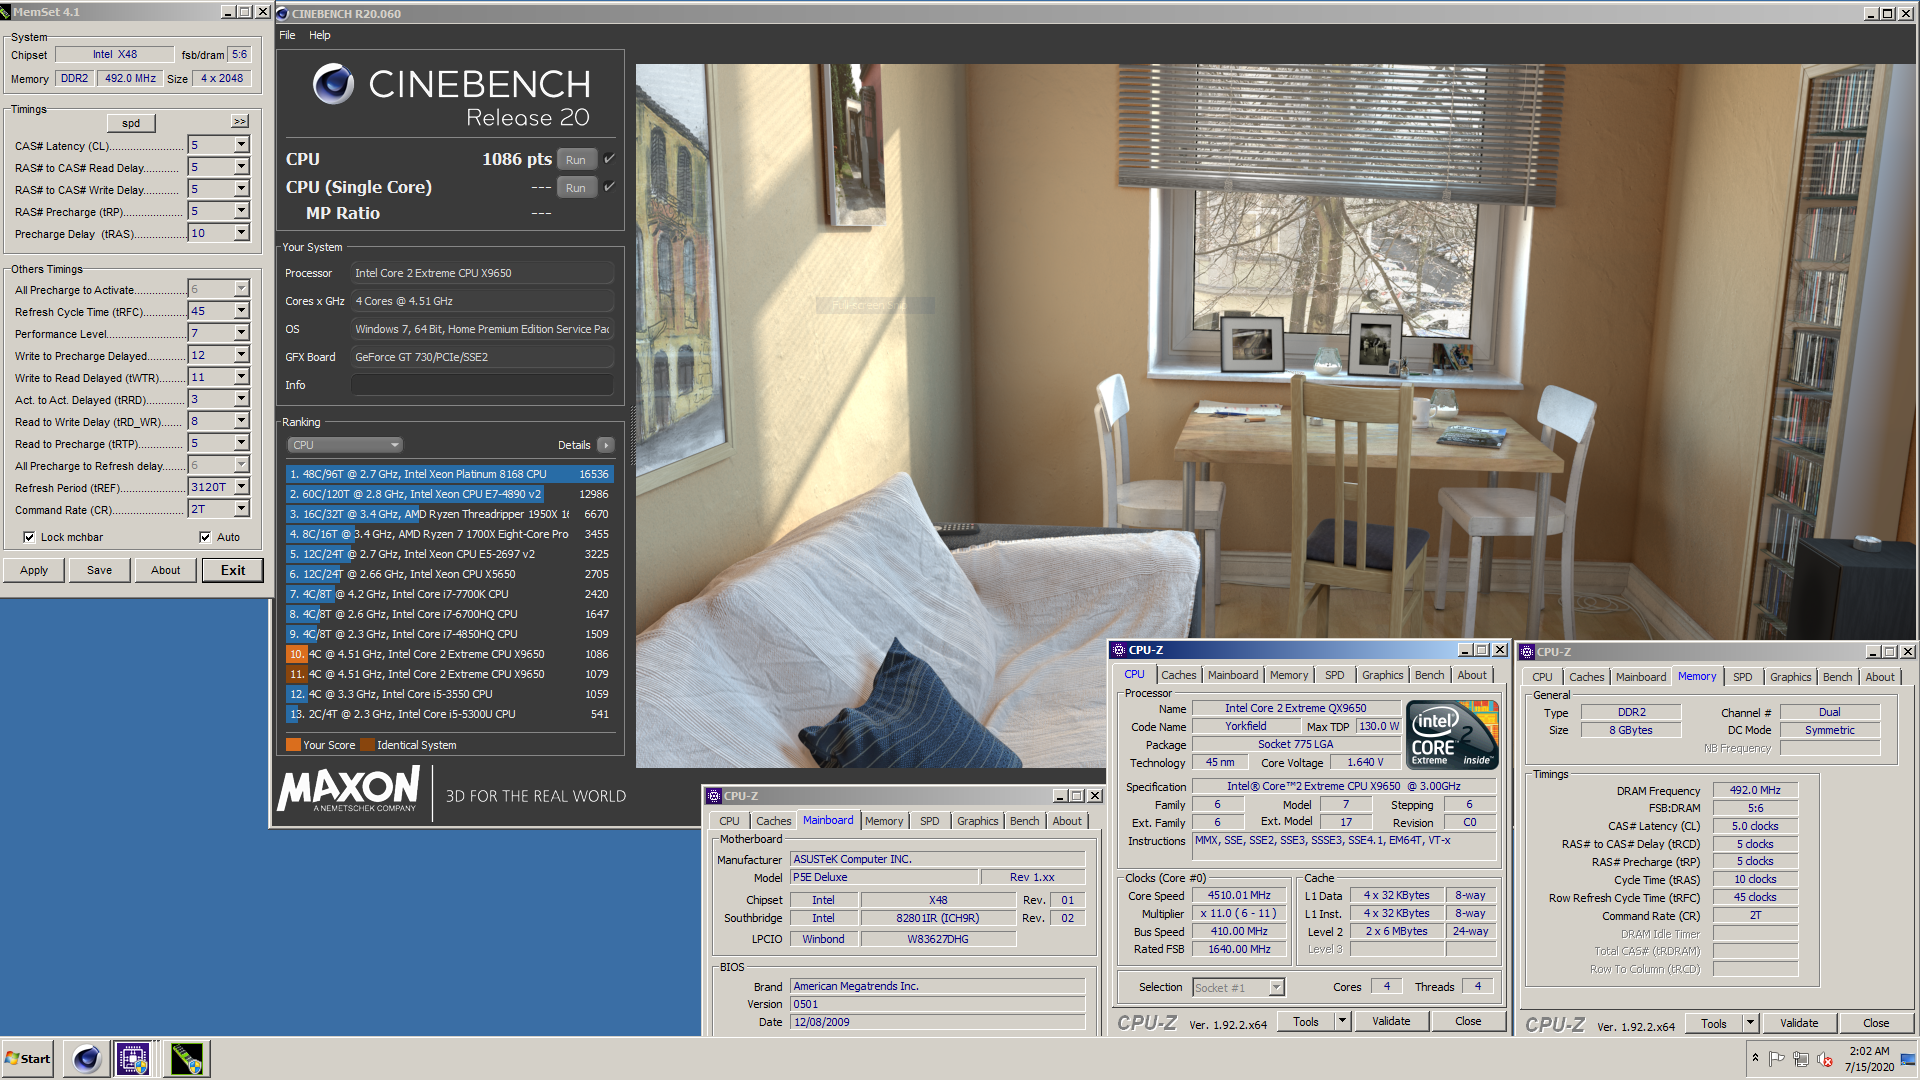Viewport: 1920px width, 1080px height.
Task: Open the RAS# Precharge (tRP) dropdown
Action: point(241,211)
